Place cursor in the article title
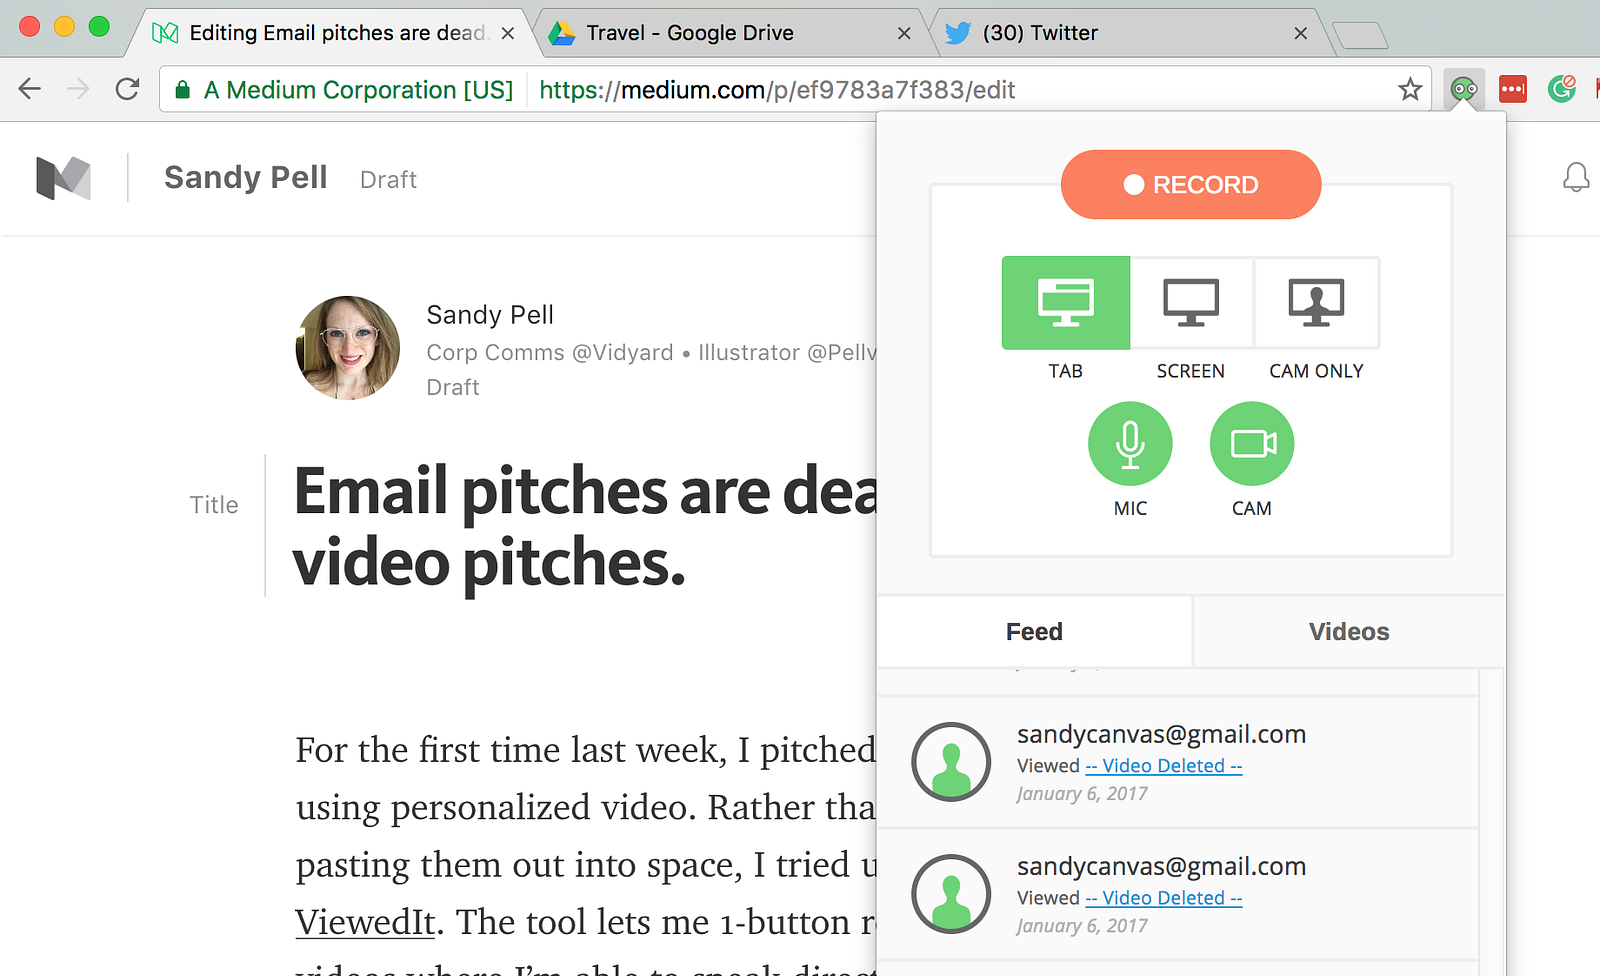Viewport: 1600px width, 976px height. [586, 527]
